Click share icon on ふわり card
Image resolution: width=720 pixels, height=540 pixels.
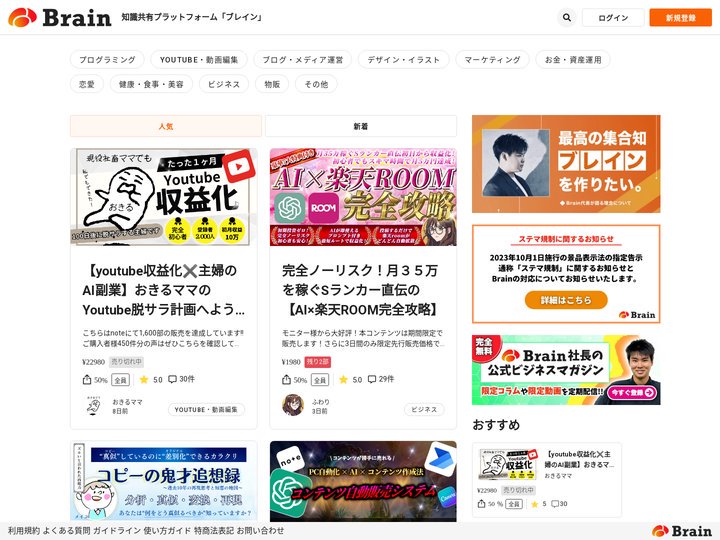tap(286, 380)
